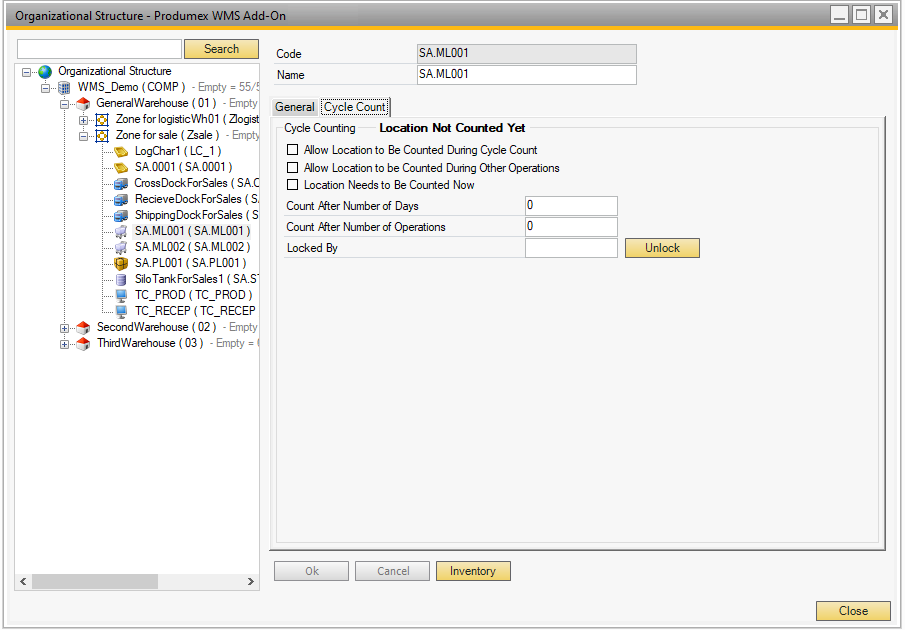Click the globe icon beside Organizational Structure
905x630 pixels.
click(44, 72)
